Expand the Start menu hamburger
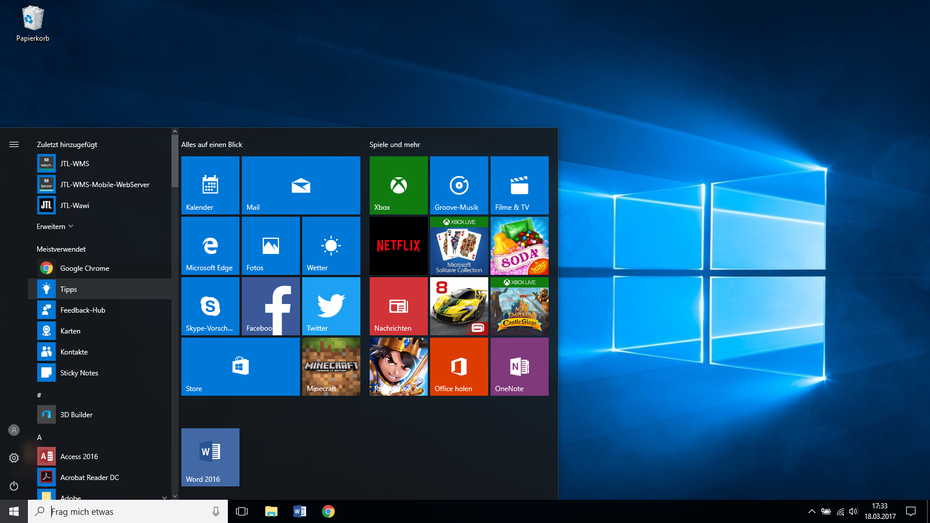This screenshot has width=930, height=523. (x=14, y=144)
